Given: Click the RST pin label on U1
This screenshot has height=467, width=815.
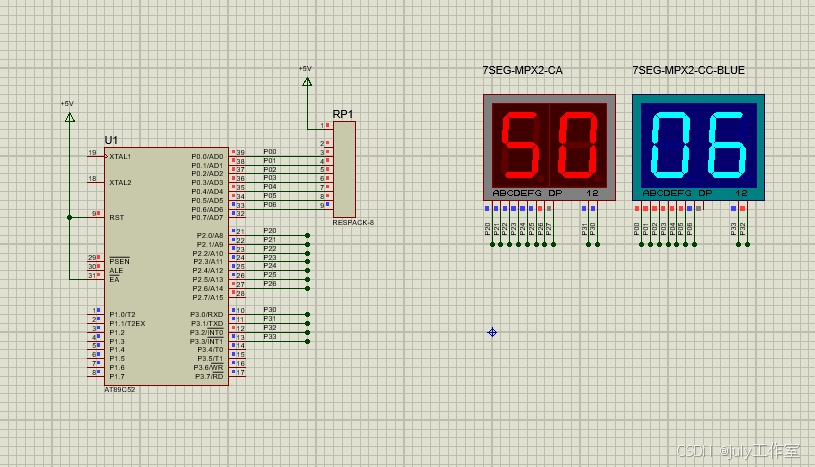Looking at the screenshot, I should pyautogui.click(x=116, y=217).
